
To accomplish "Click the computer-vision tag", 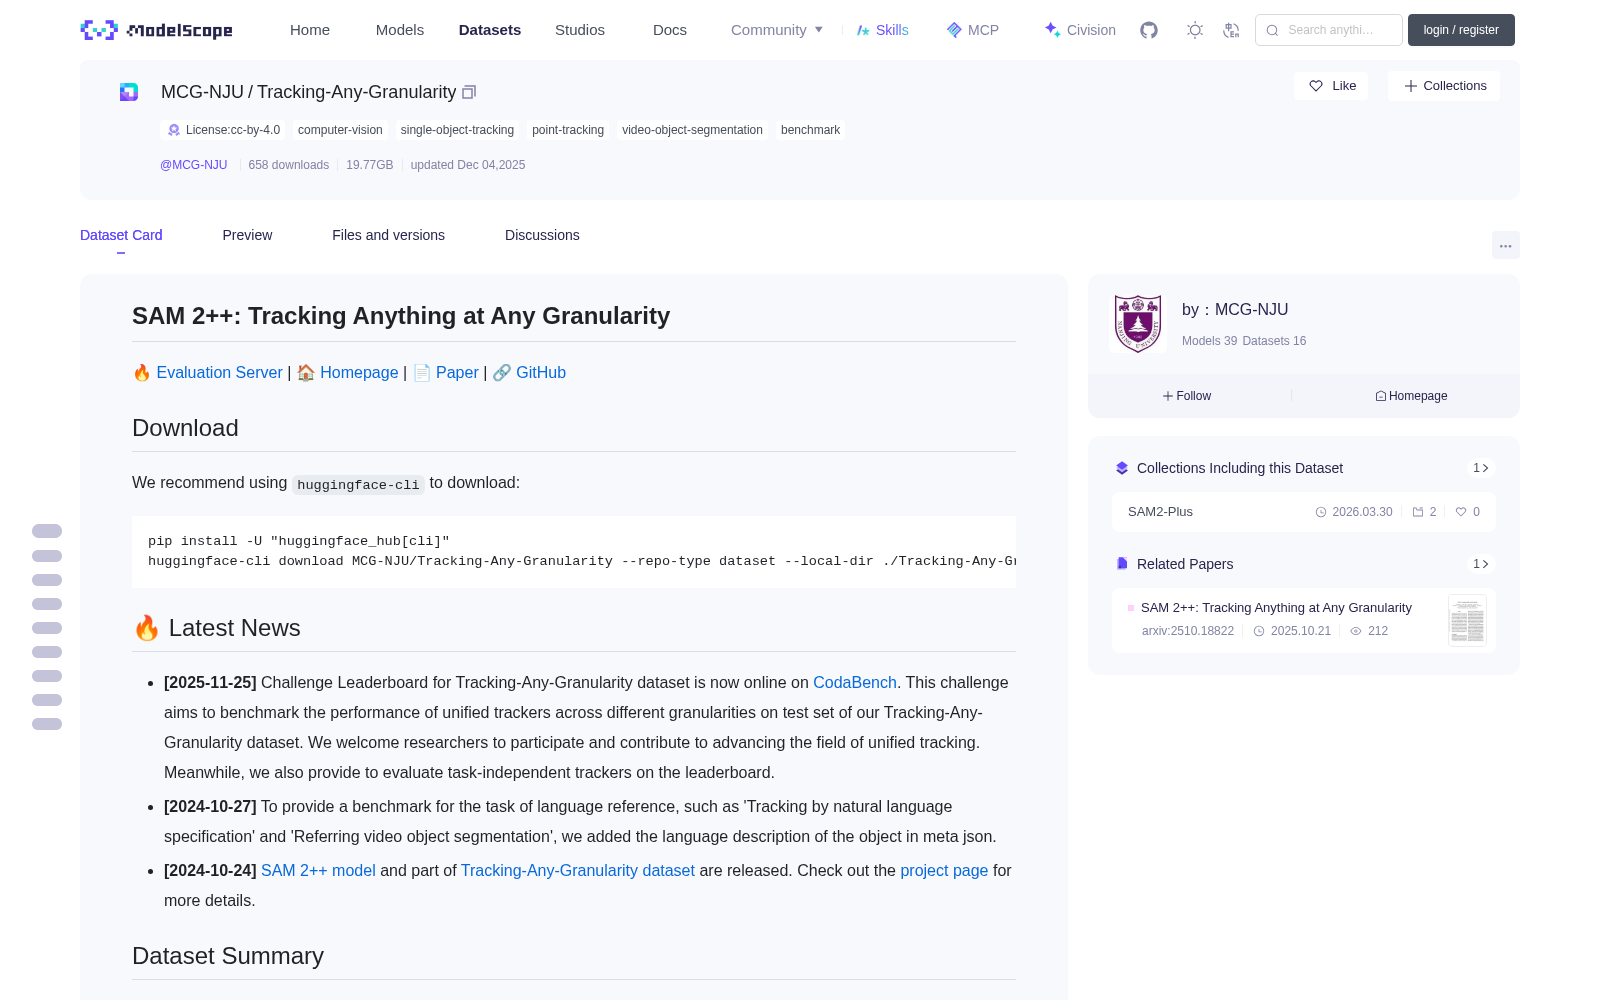I will (x=340, y=130).
